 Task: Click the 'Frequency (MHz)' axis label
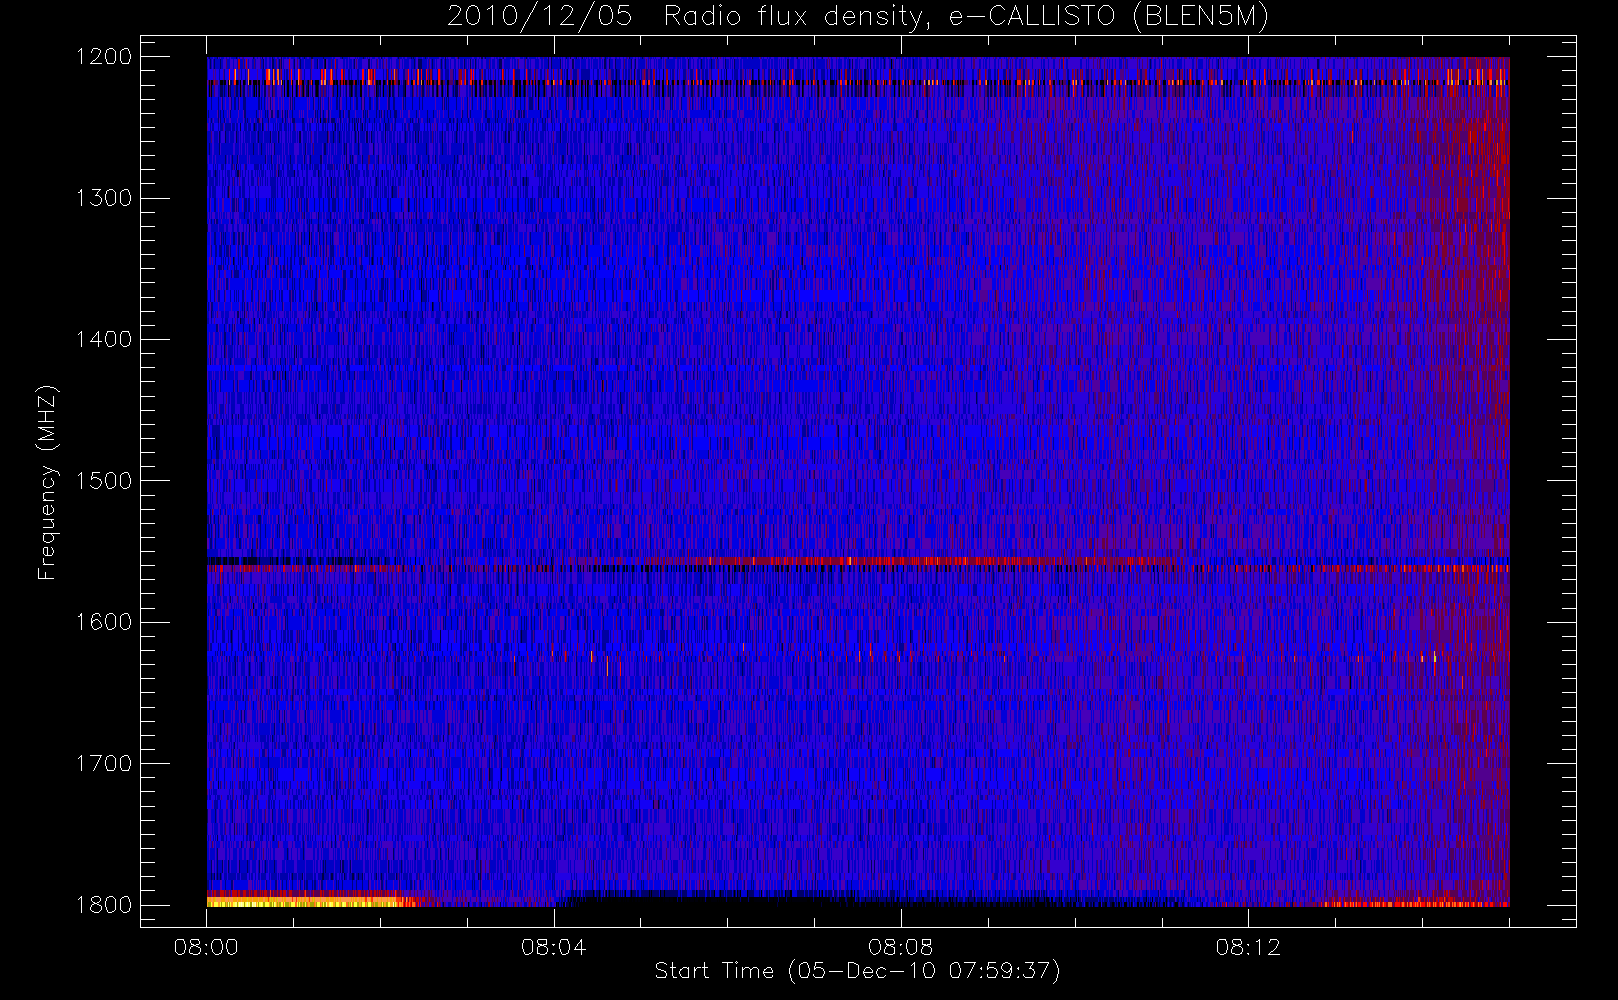[46, 482]
